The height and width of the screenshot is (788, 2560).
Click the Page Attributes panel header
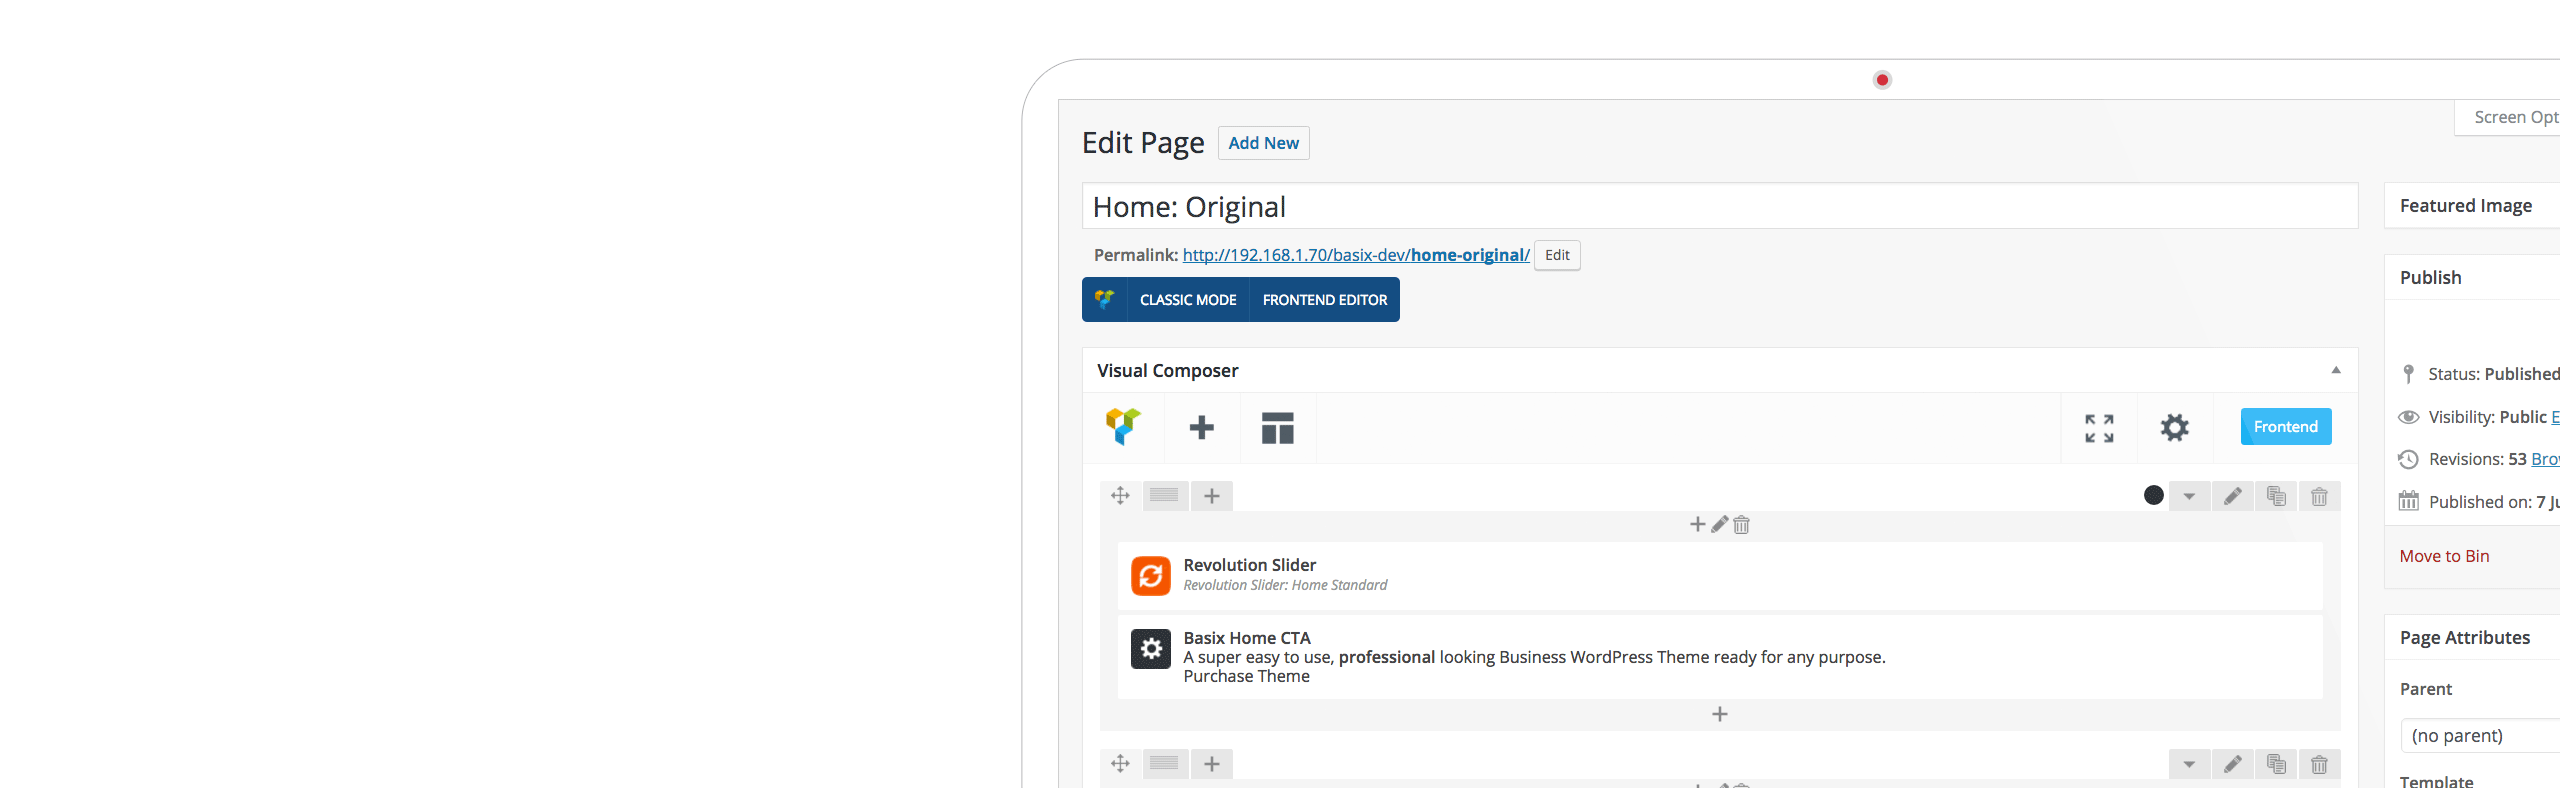(2472, 637)
